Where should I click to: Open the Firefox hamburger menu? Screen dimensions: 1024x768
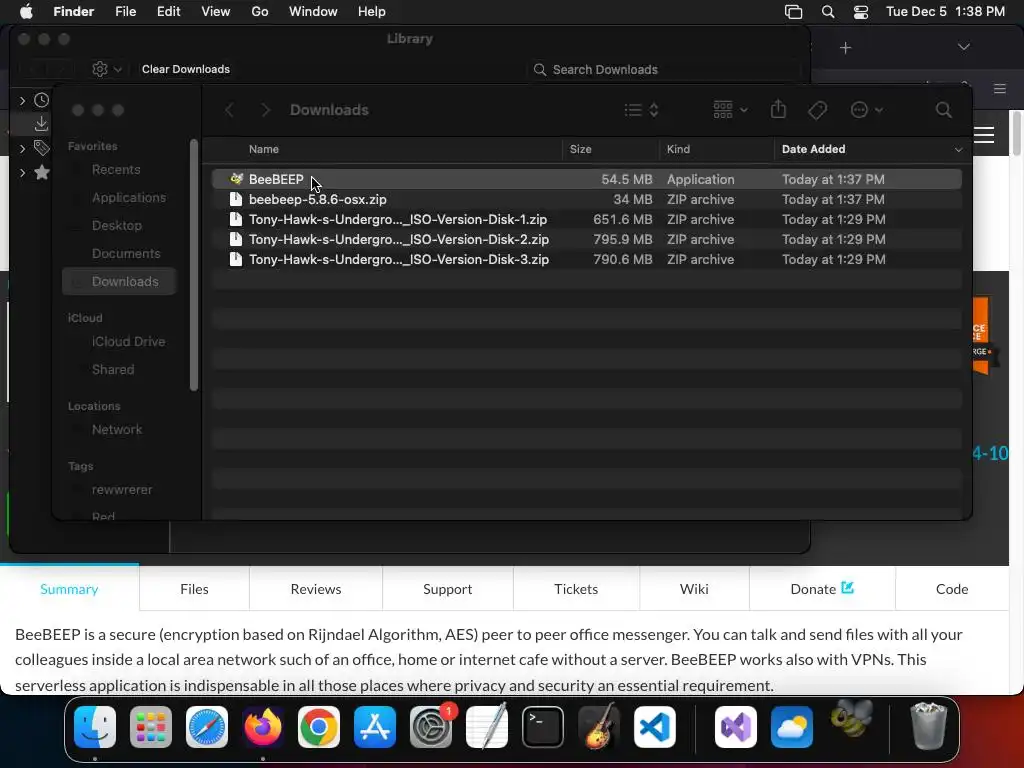tap(999, 88)
